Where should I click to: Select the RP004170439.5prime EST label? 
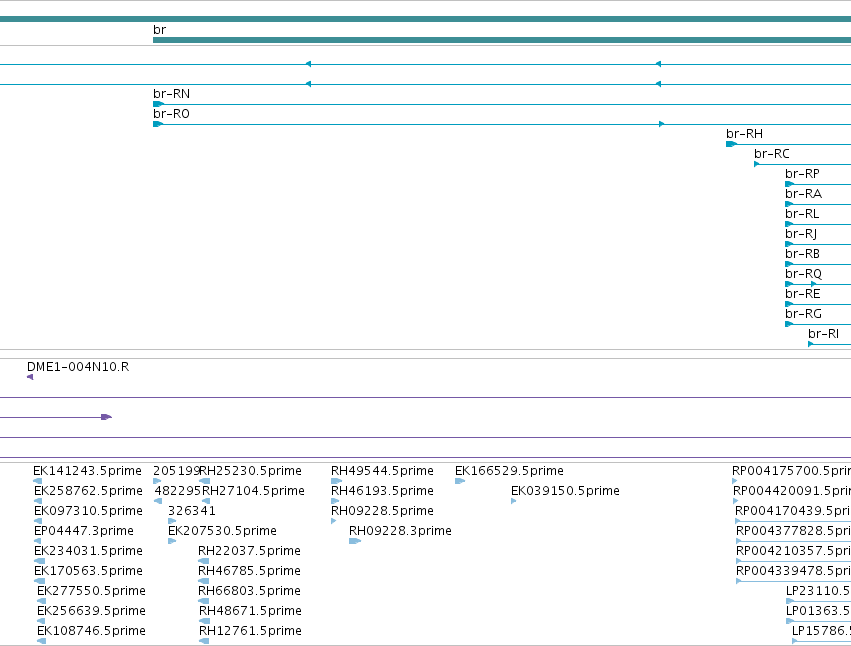click(793, 511)
